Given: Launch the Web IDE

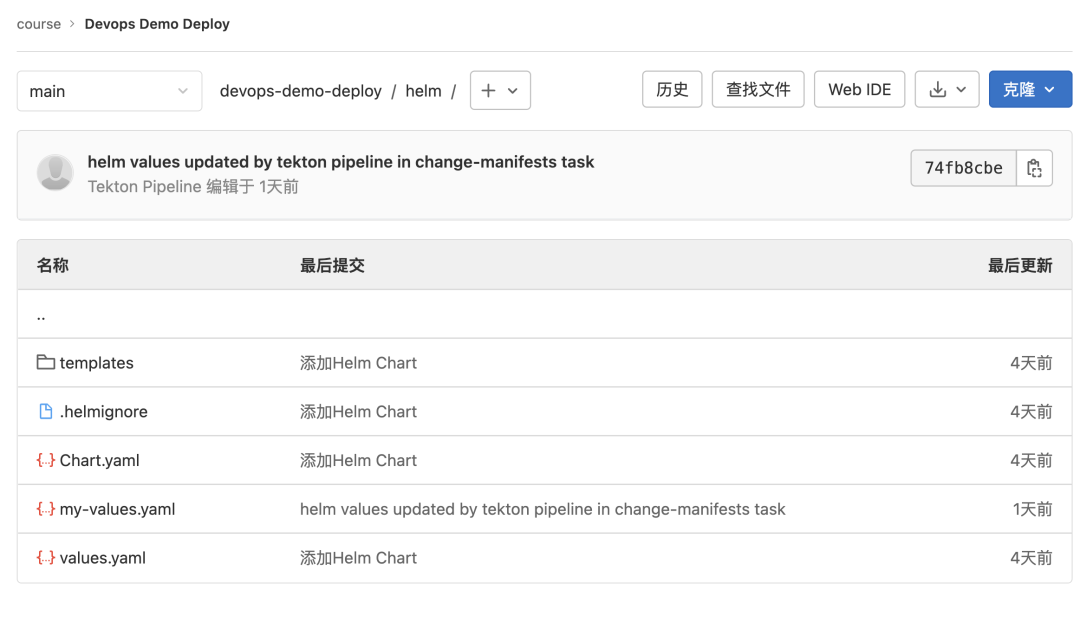Looking at the screenshot, I should 859,89.
